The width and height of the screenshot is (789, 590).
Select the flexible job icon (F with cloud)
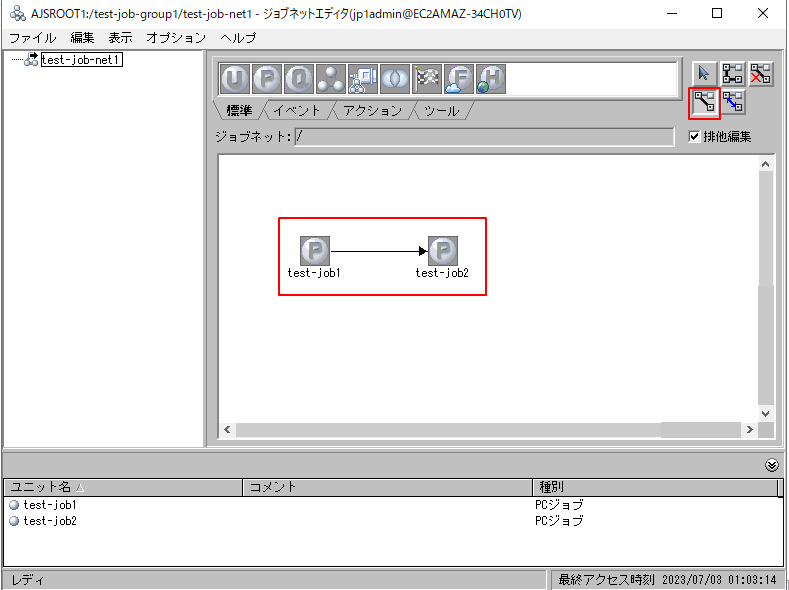tap(458, 79)
